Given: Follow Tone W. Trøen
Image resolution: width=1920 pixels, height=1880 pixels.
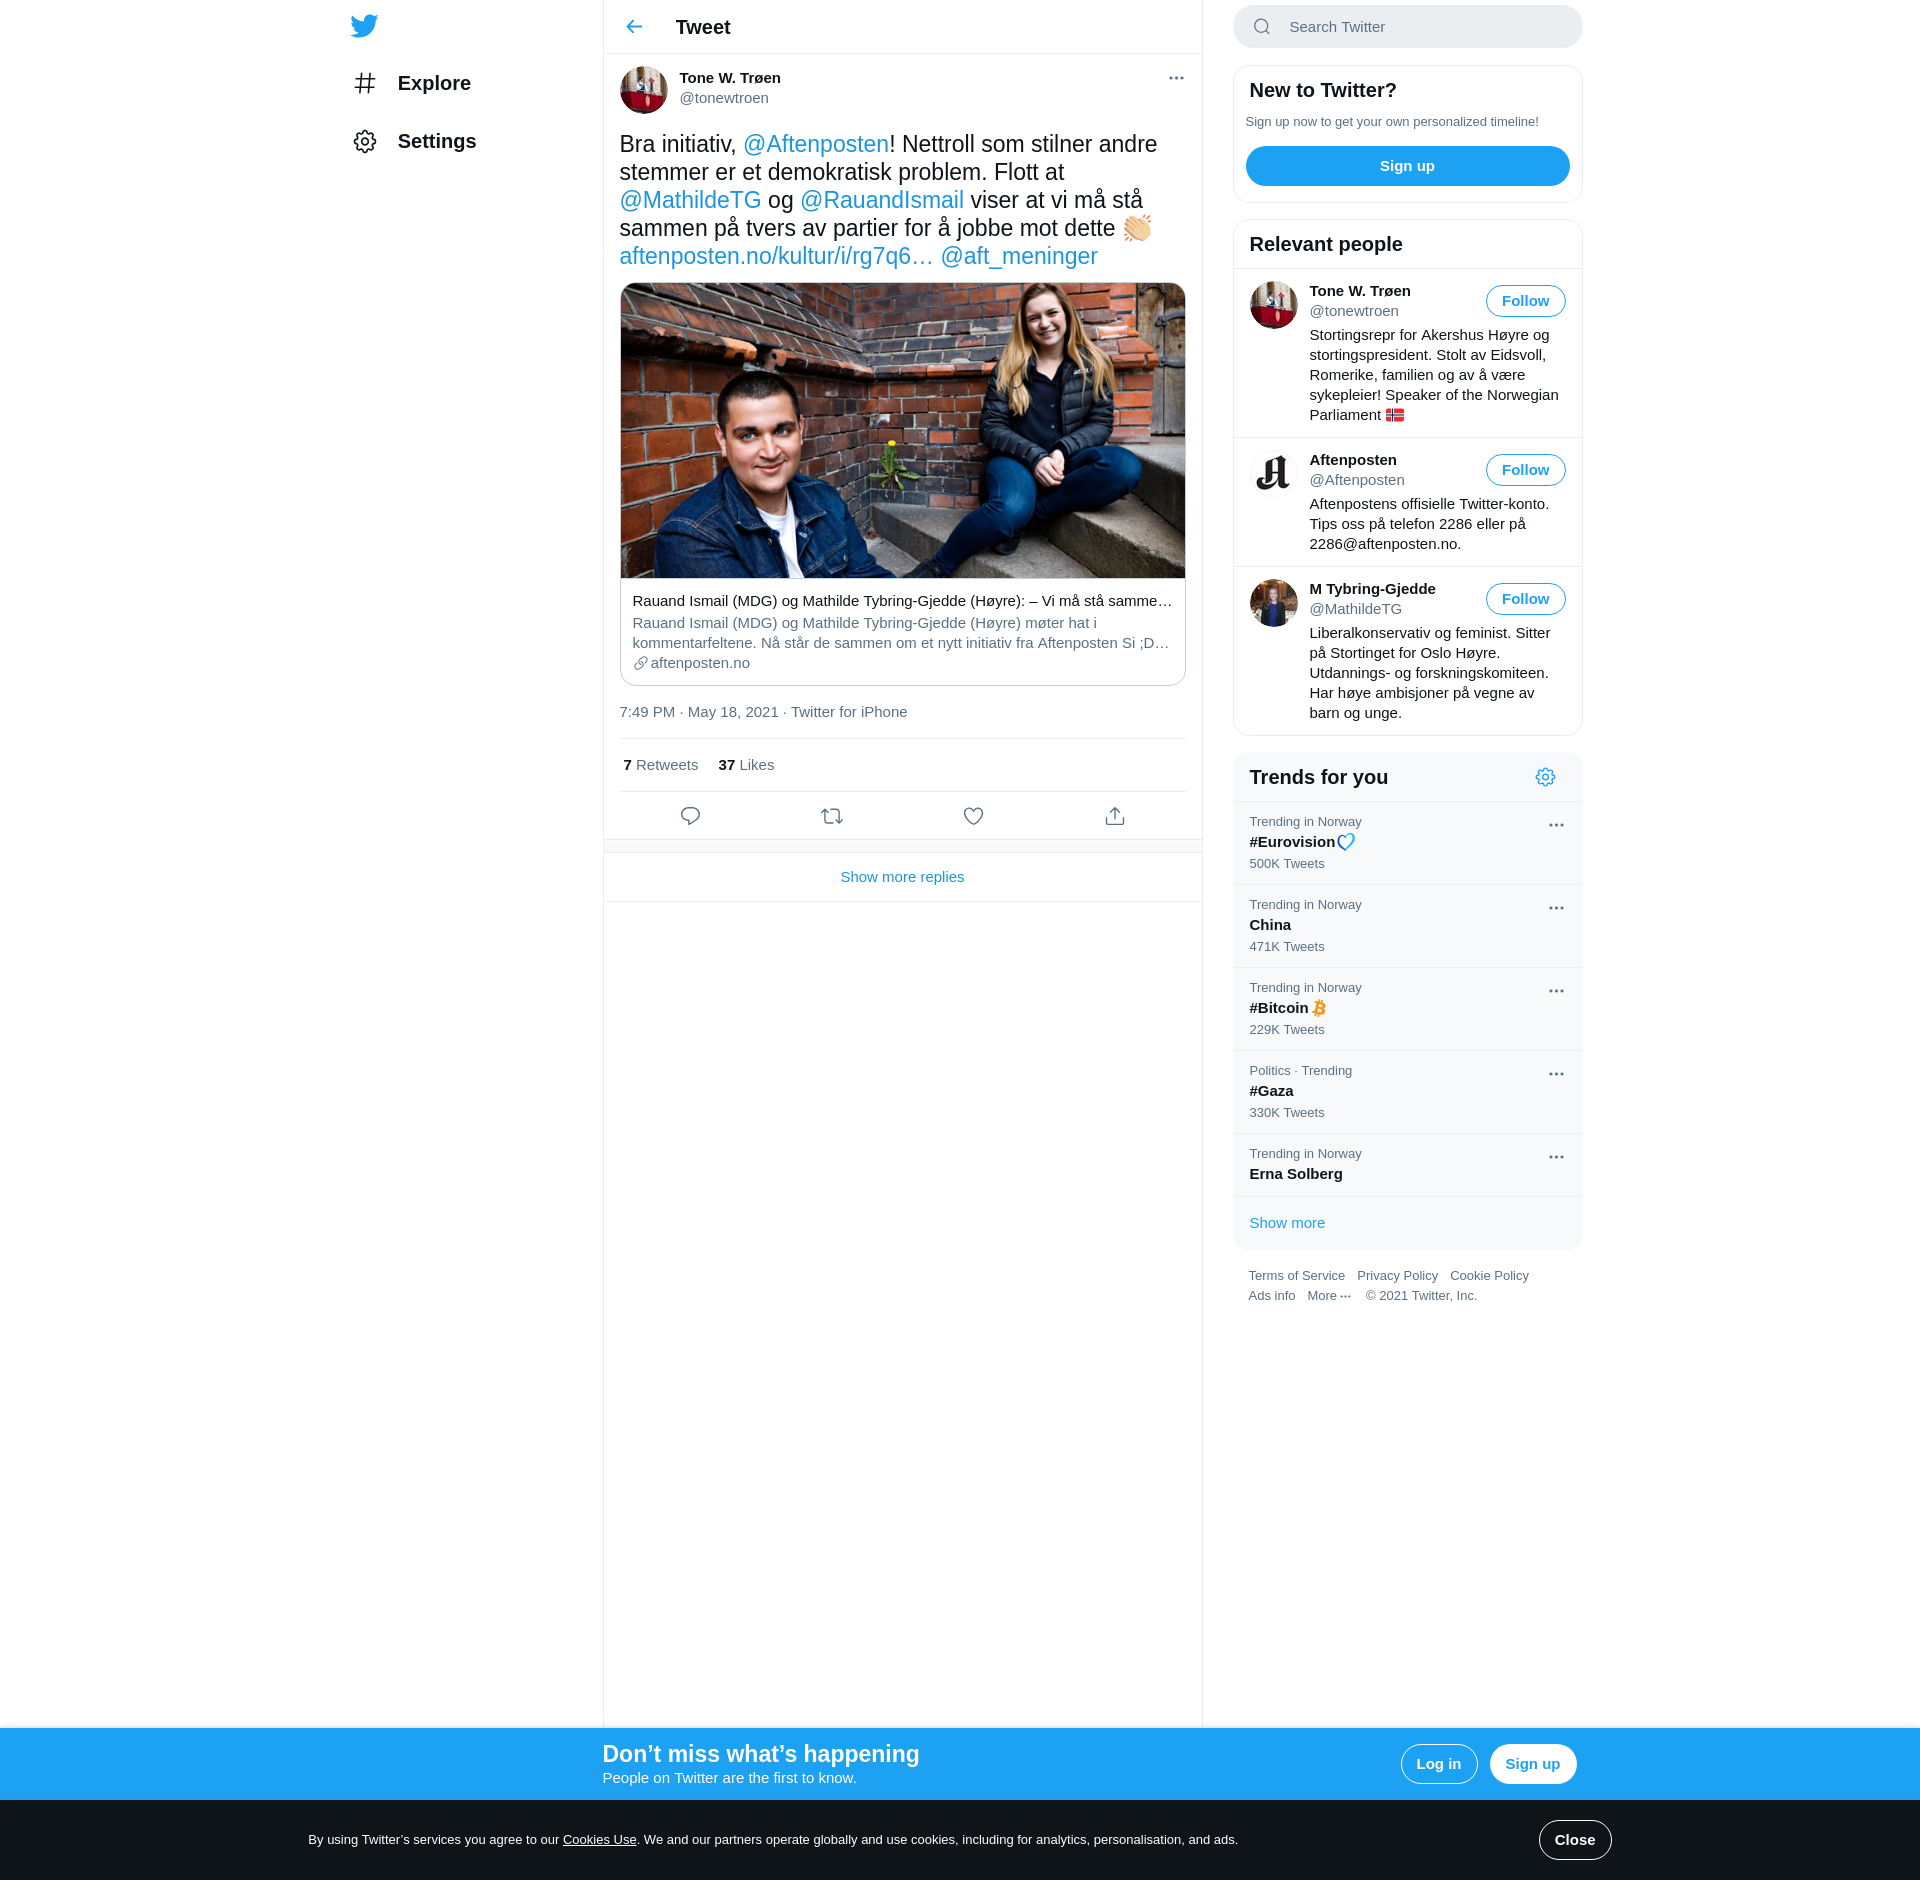Looking at the screenshot, I should [x=1525, y=301].
